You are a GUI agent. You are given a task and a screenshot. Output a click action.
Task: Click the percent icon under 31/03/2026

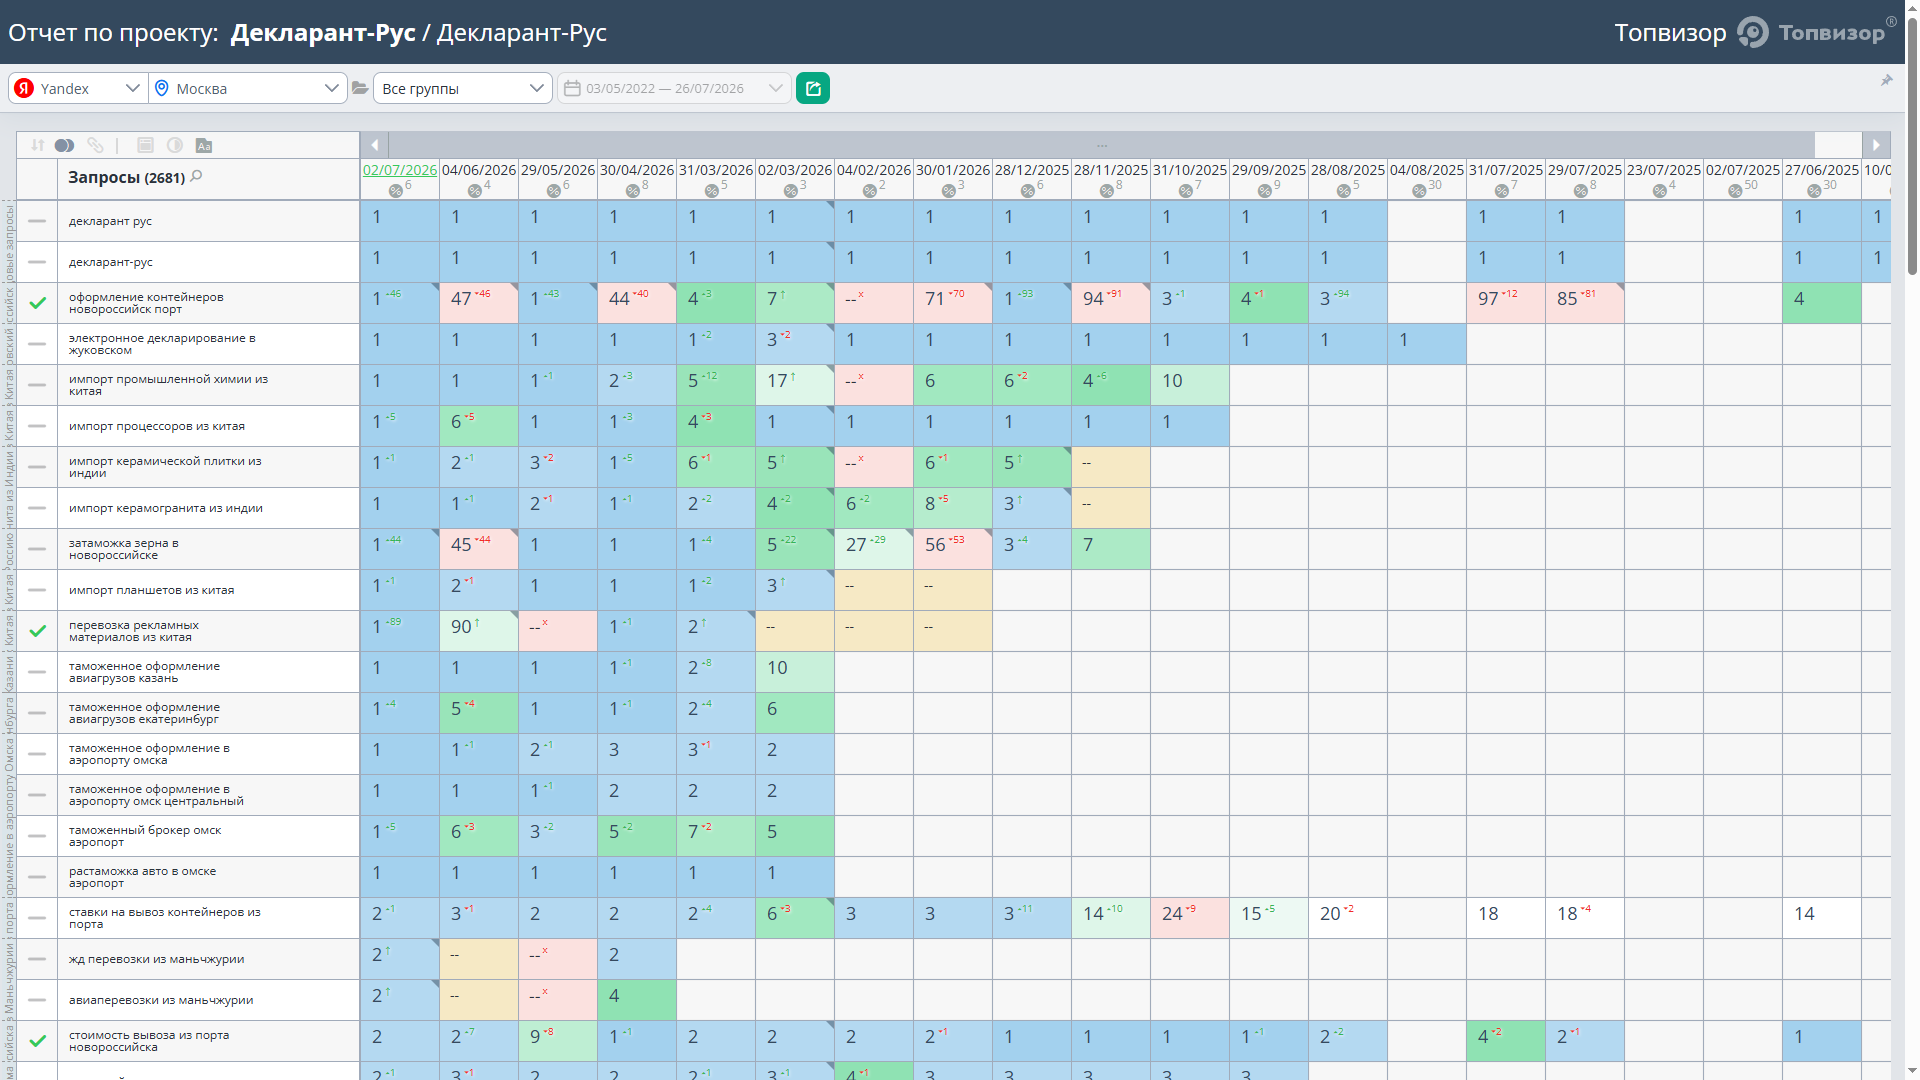coord(712,190)
